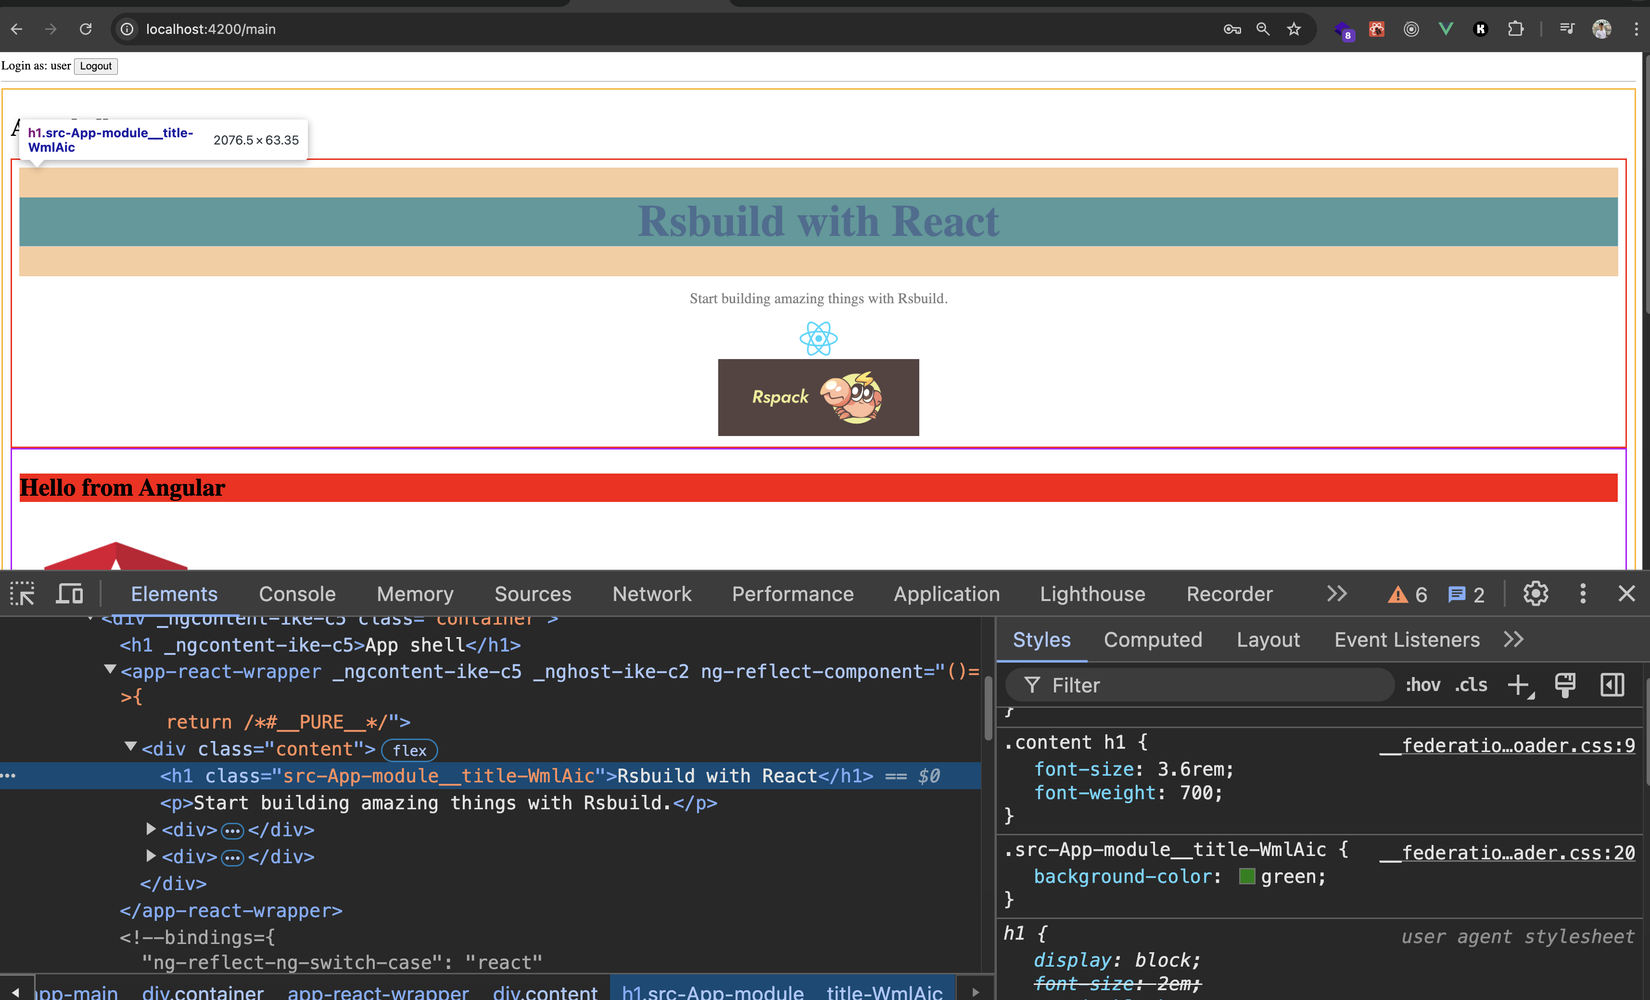Toggle the device toolbar
Image resolution: width=1650 pixels, height=1000 pixels.
(69, 594)
